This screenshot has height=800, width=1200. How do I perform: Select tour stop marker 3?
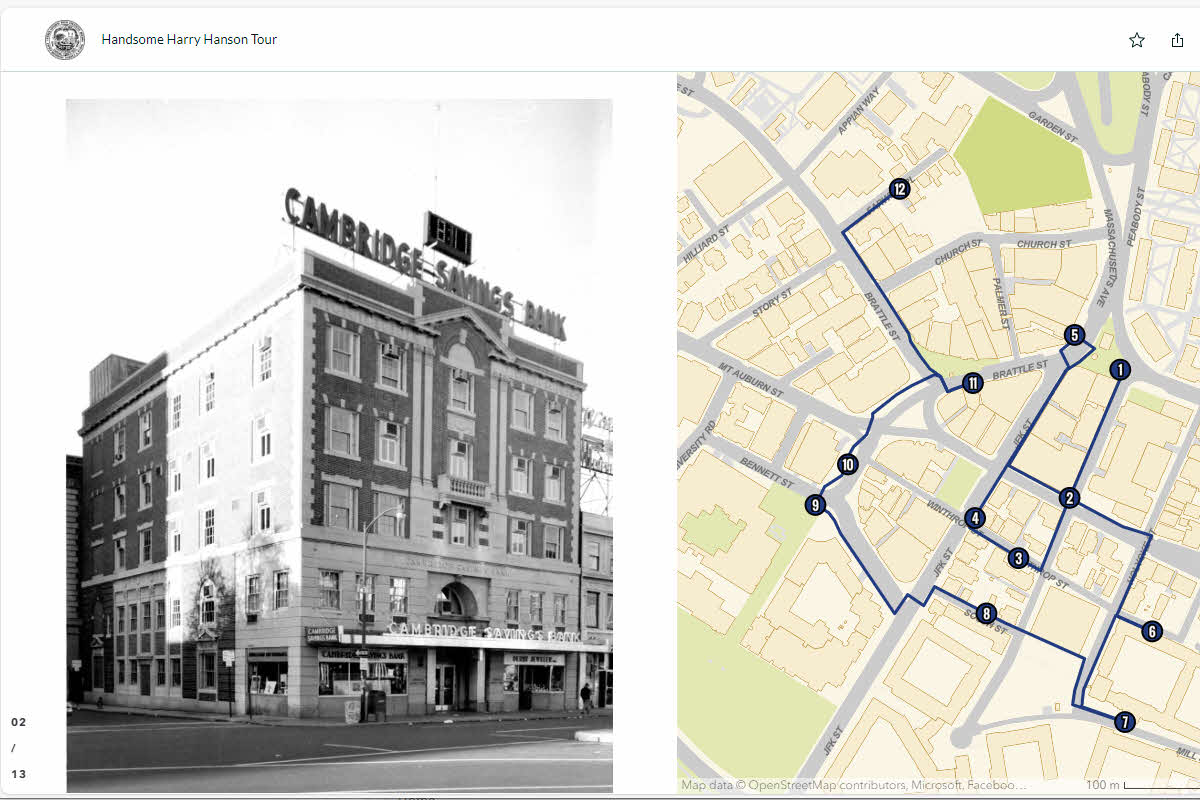[x=1018, y=558]
